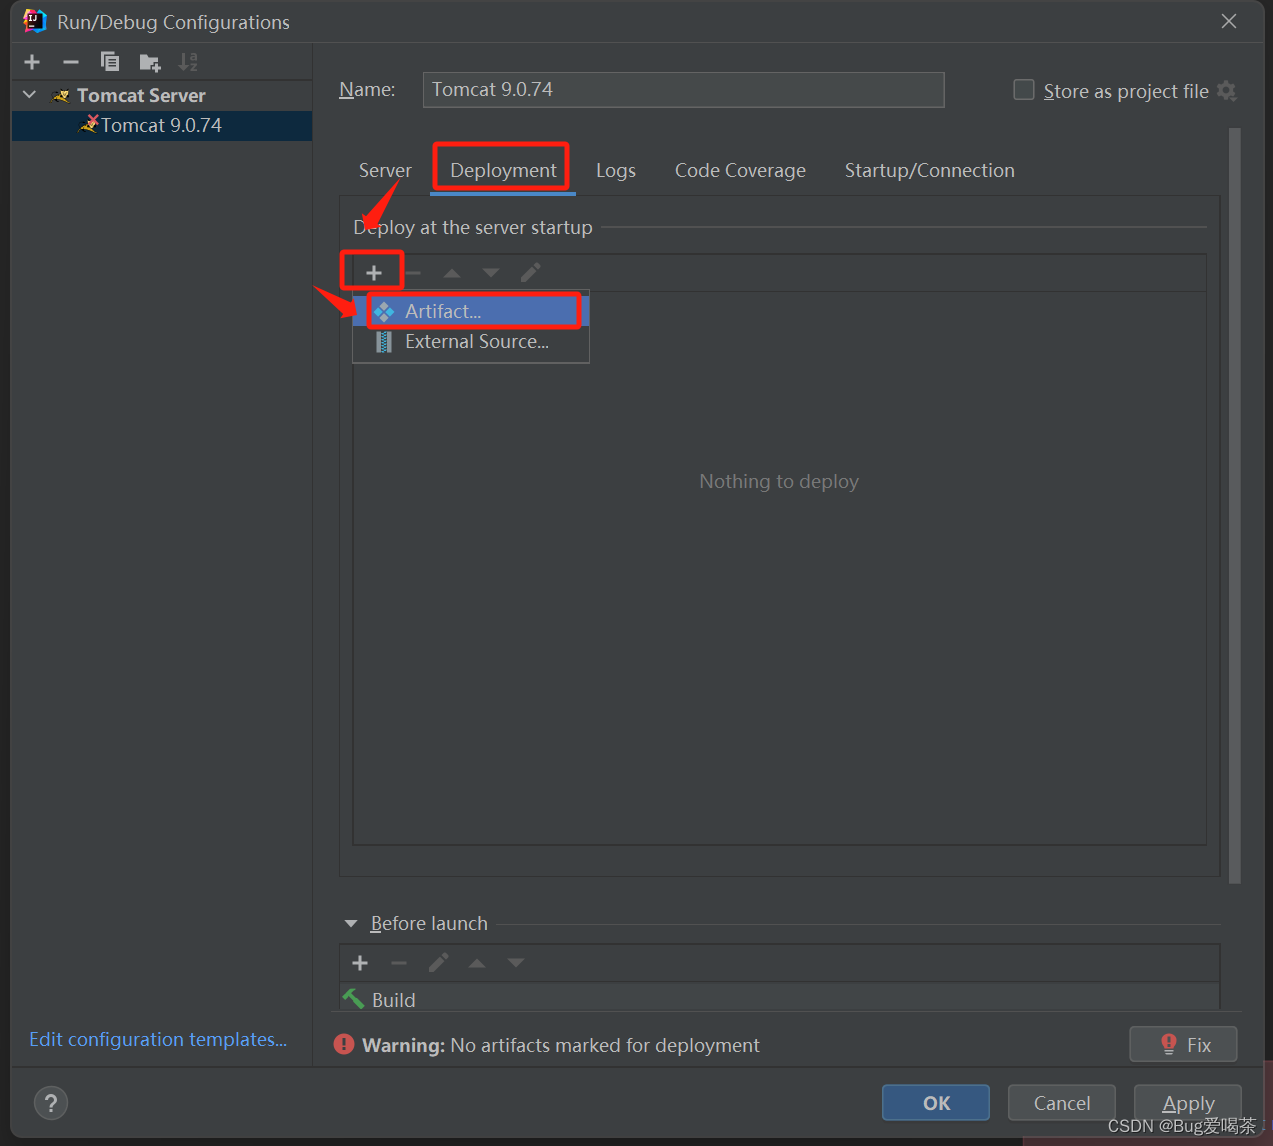Click the minus icon in the deployment toolbar

coord(412,272)
